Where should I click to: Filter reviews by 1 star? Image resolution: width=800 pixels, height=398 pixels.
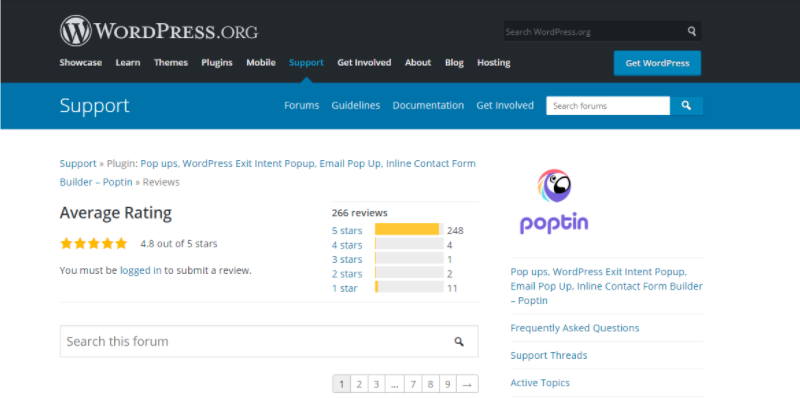345,288
